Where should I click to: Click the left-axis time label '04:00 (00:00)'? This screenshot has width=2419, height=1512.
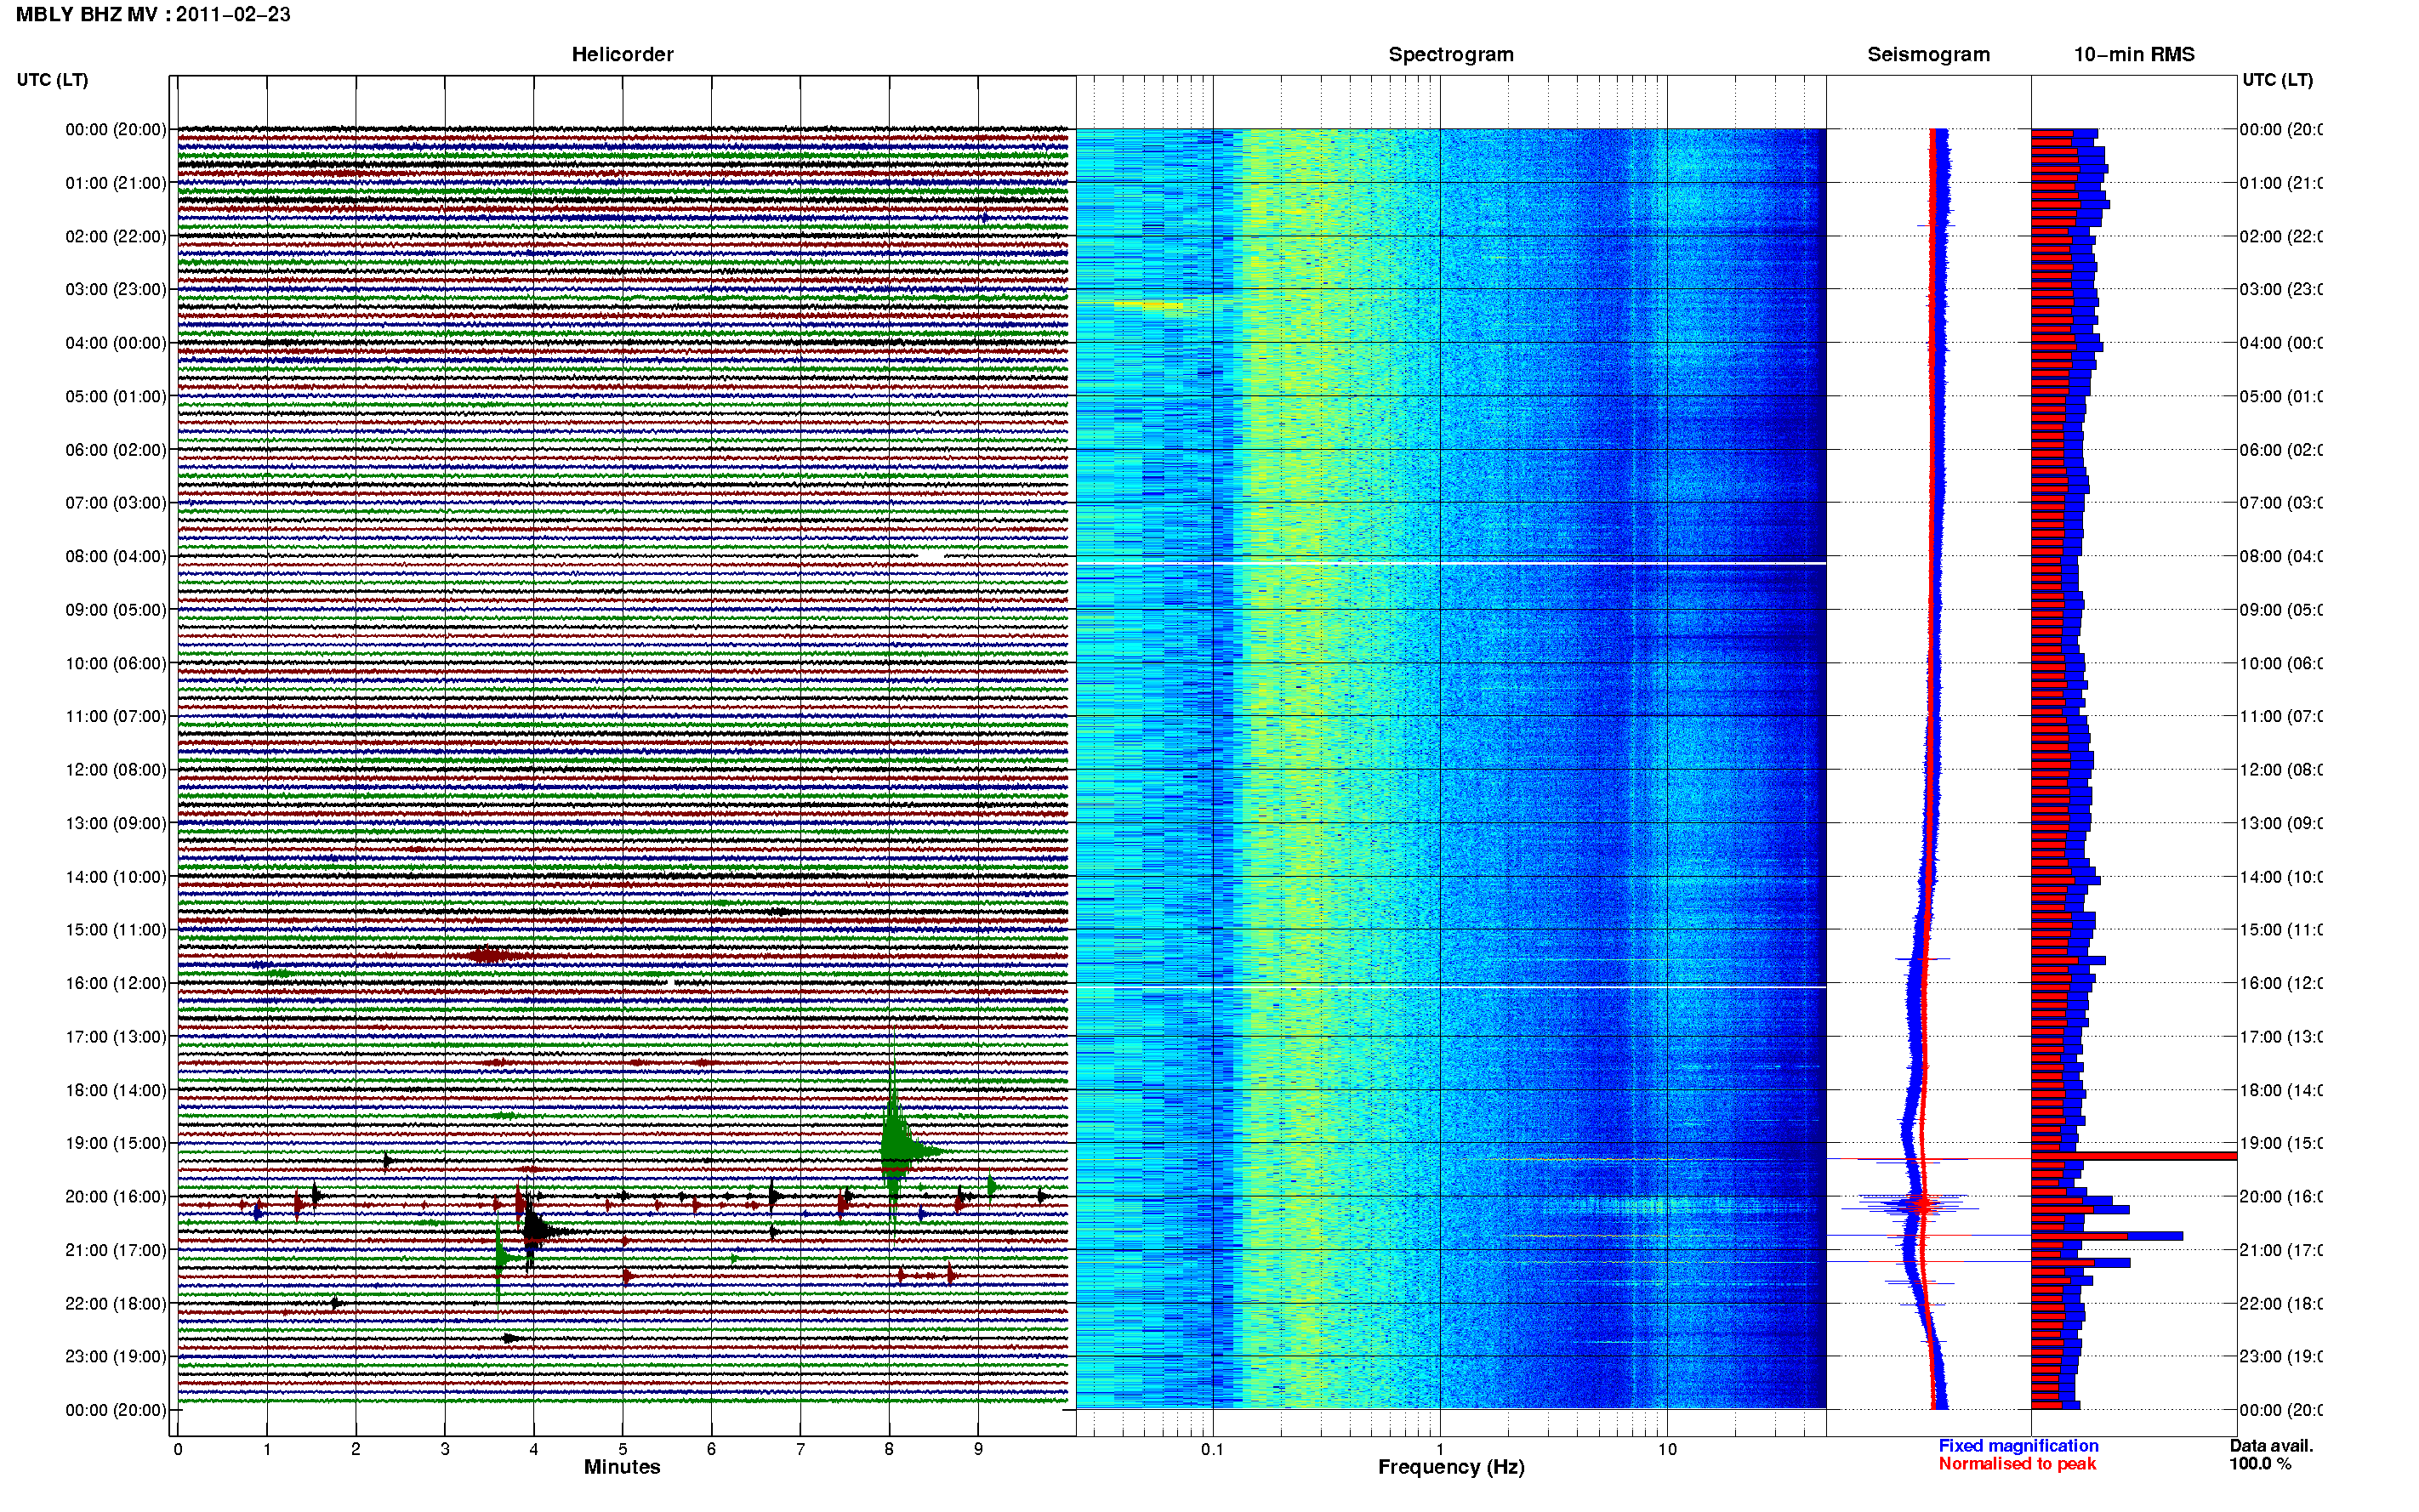(x=116, y=343)
